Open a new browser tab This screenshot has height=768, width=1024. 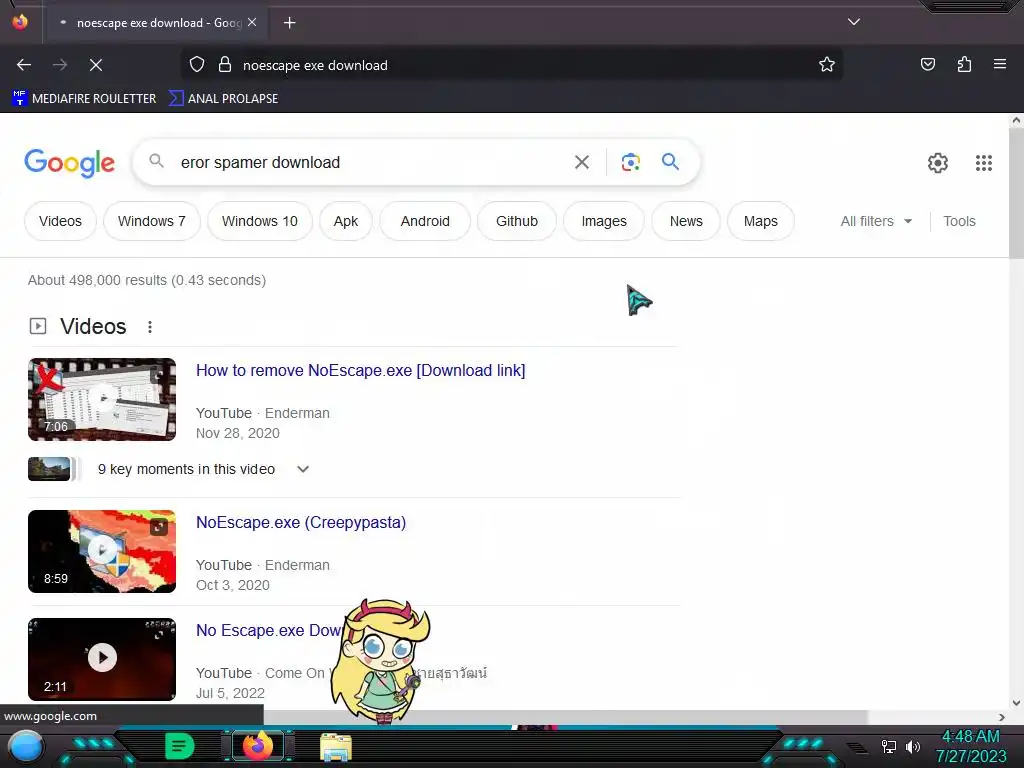(x=289, y=23)
